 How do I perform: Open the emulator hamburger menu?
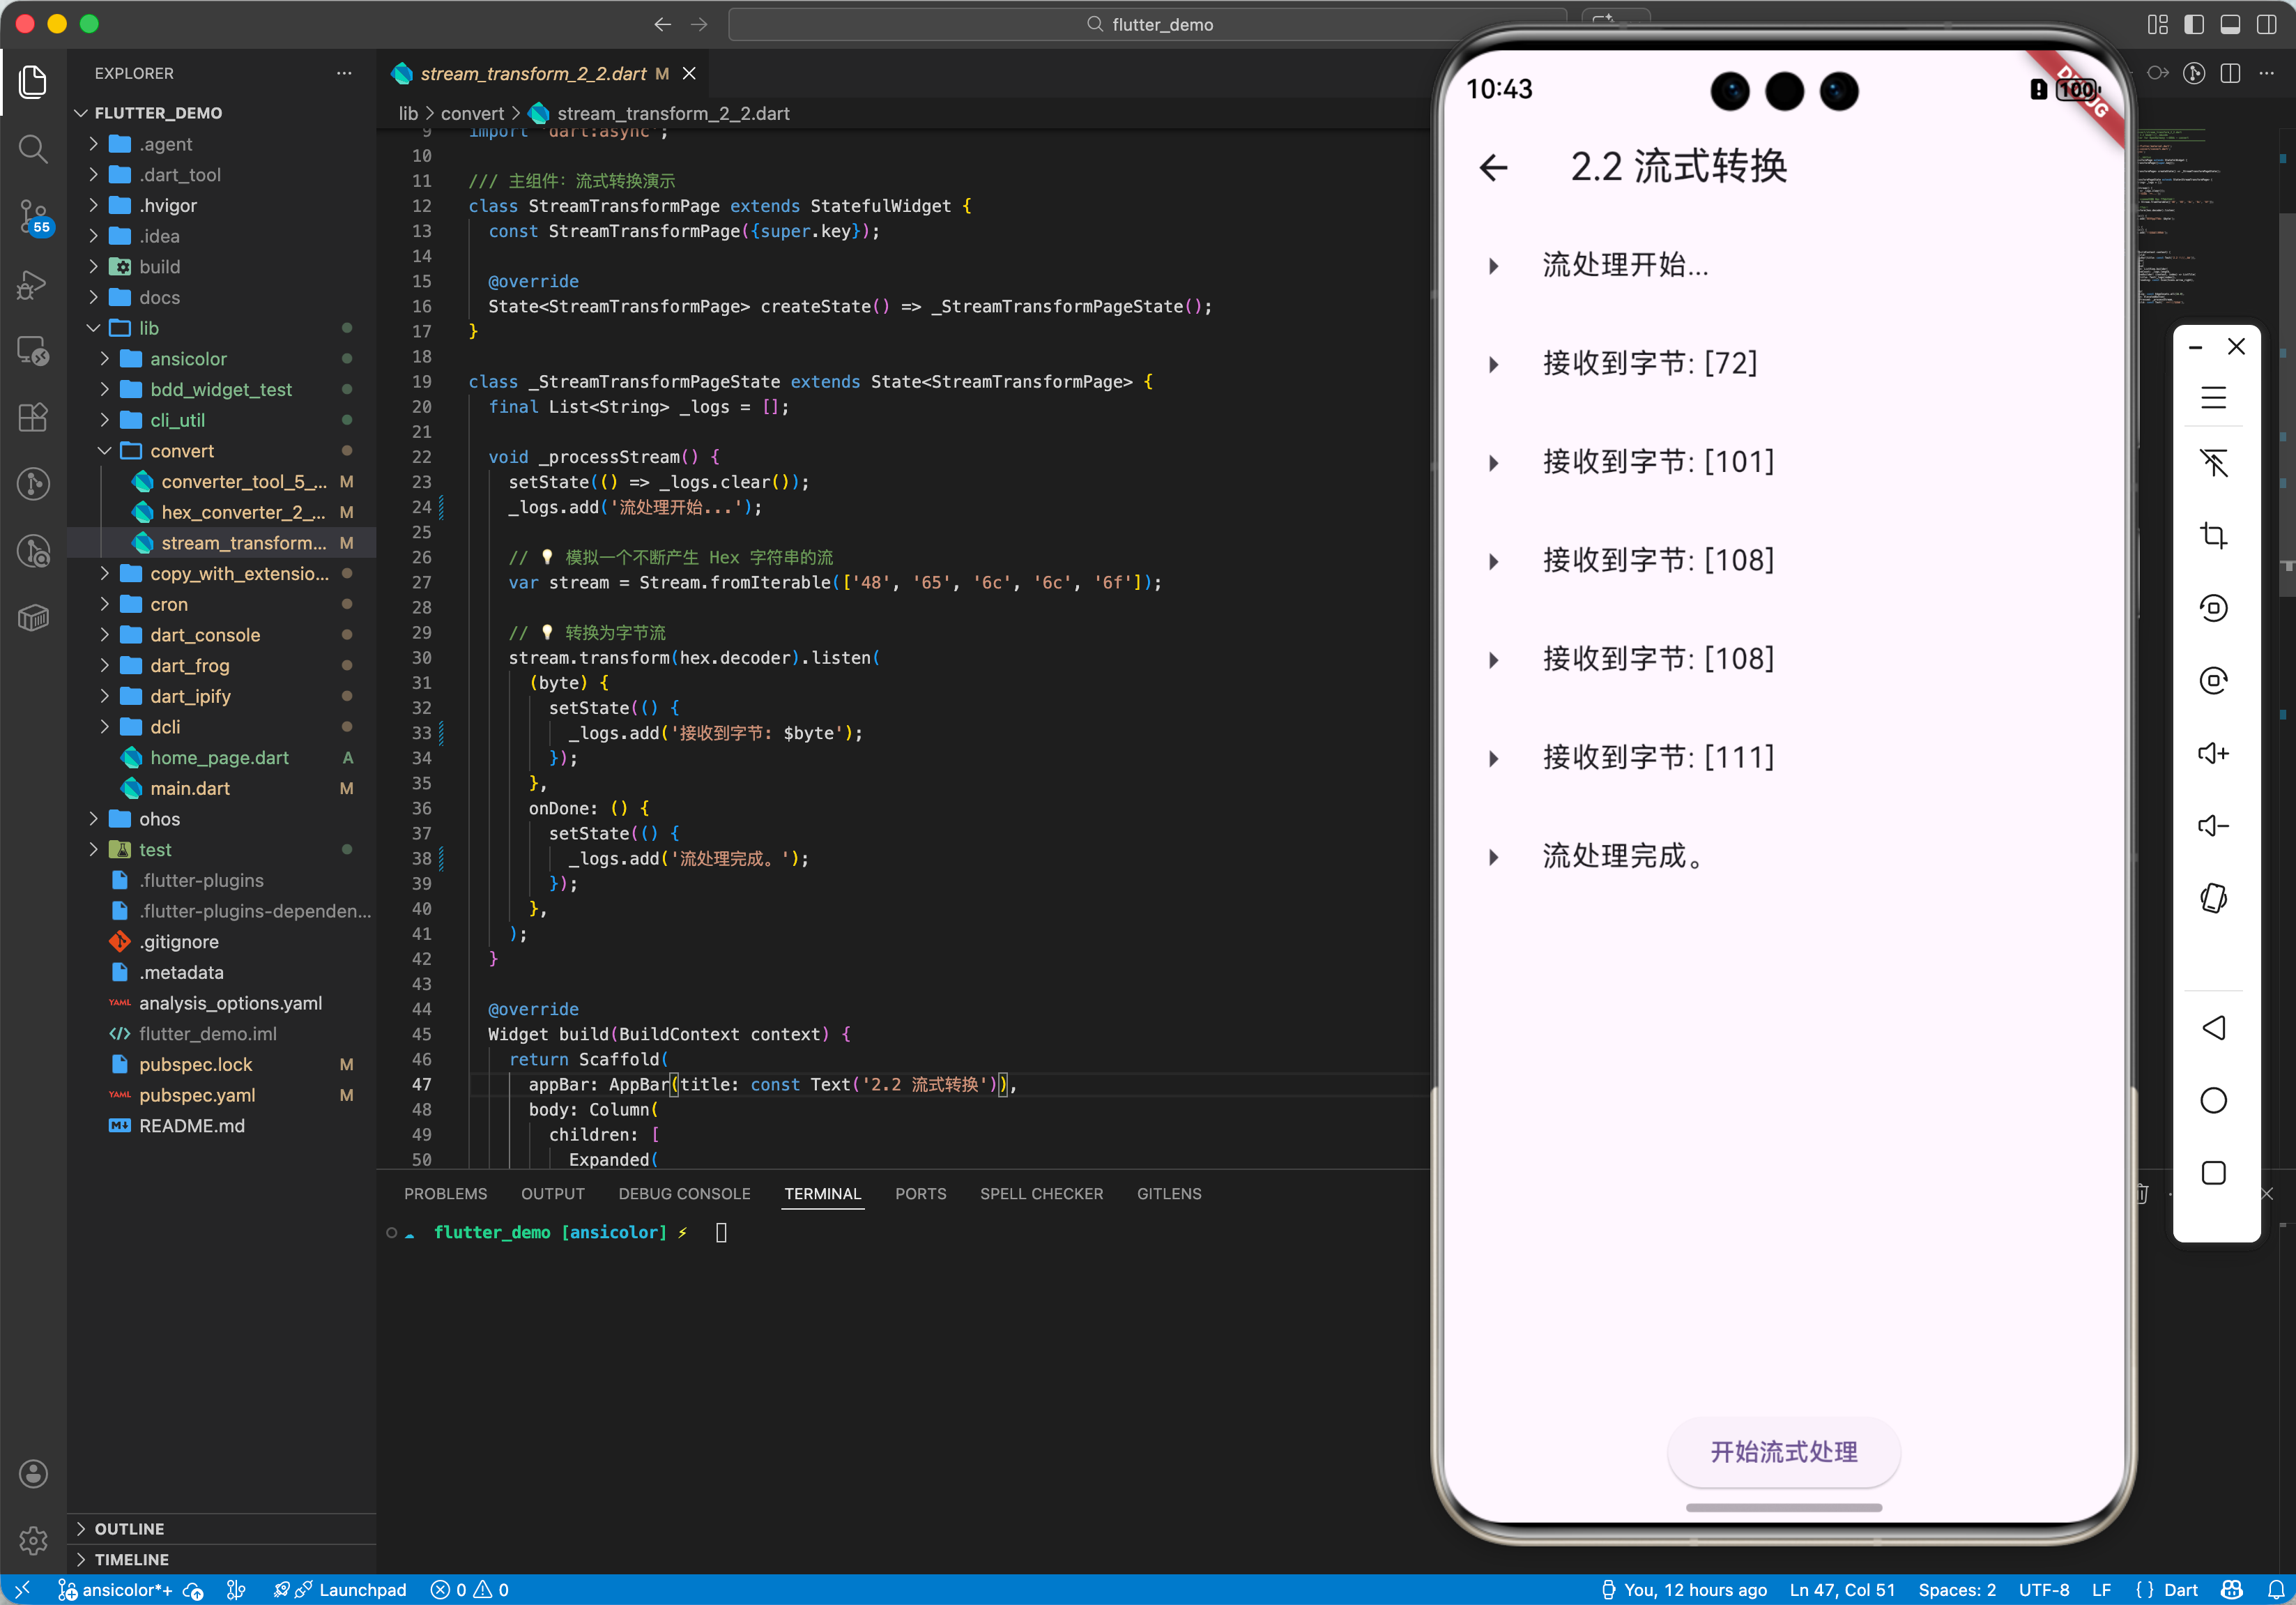[2213, 397]
